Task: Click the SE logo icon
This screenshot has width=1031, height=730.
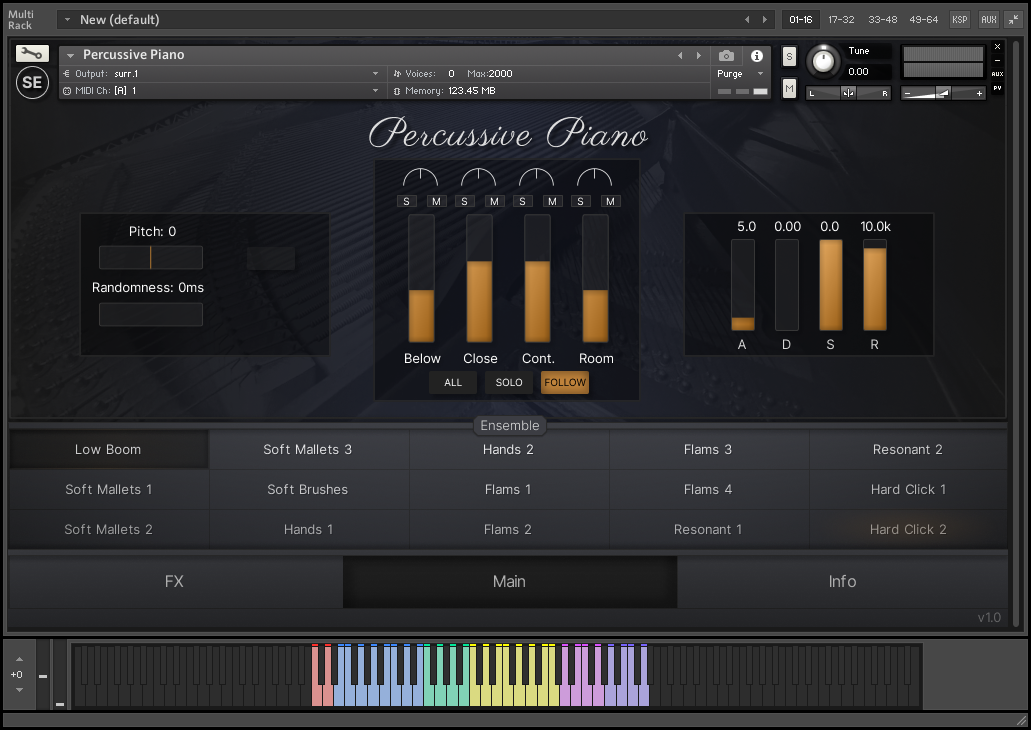Action: click(x=32, y=83)
